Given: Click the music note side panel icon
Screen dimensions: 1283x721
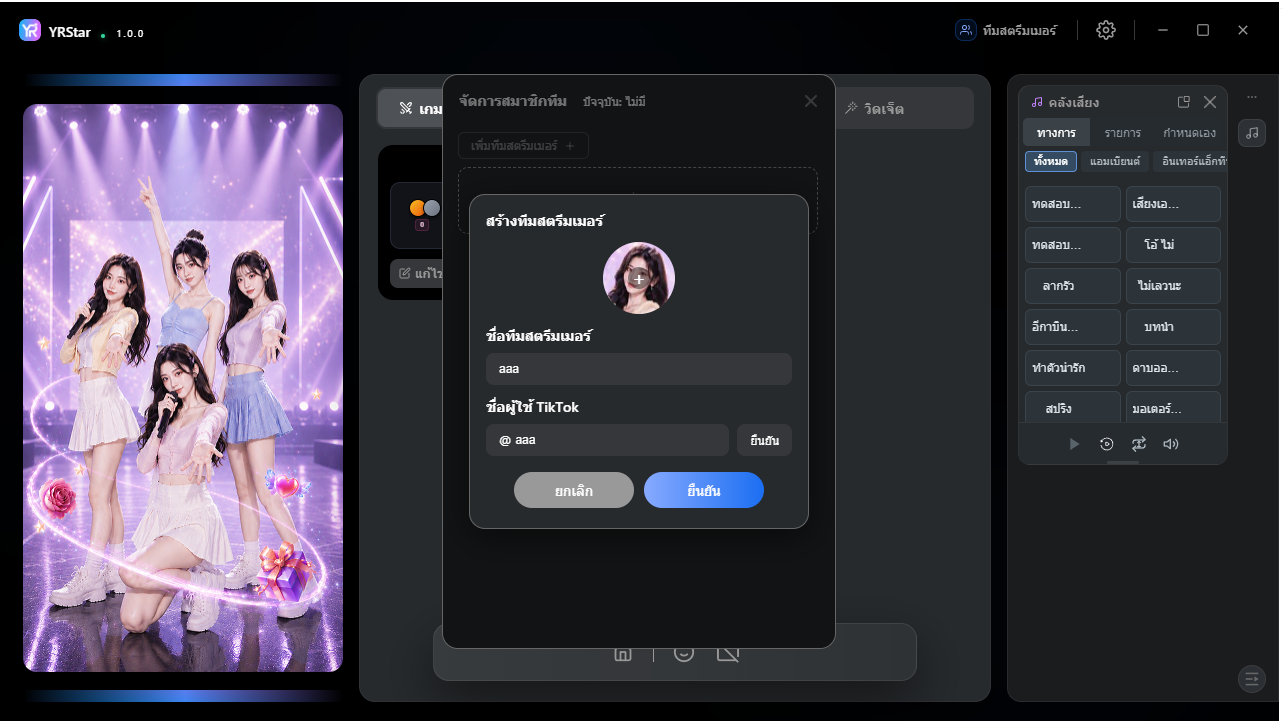Looking at the screenshot, I should click(x=1252, y=132).
